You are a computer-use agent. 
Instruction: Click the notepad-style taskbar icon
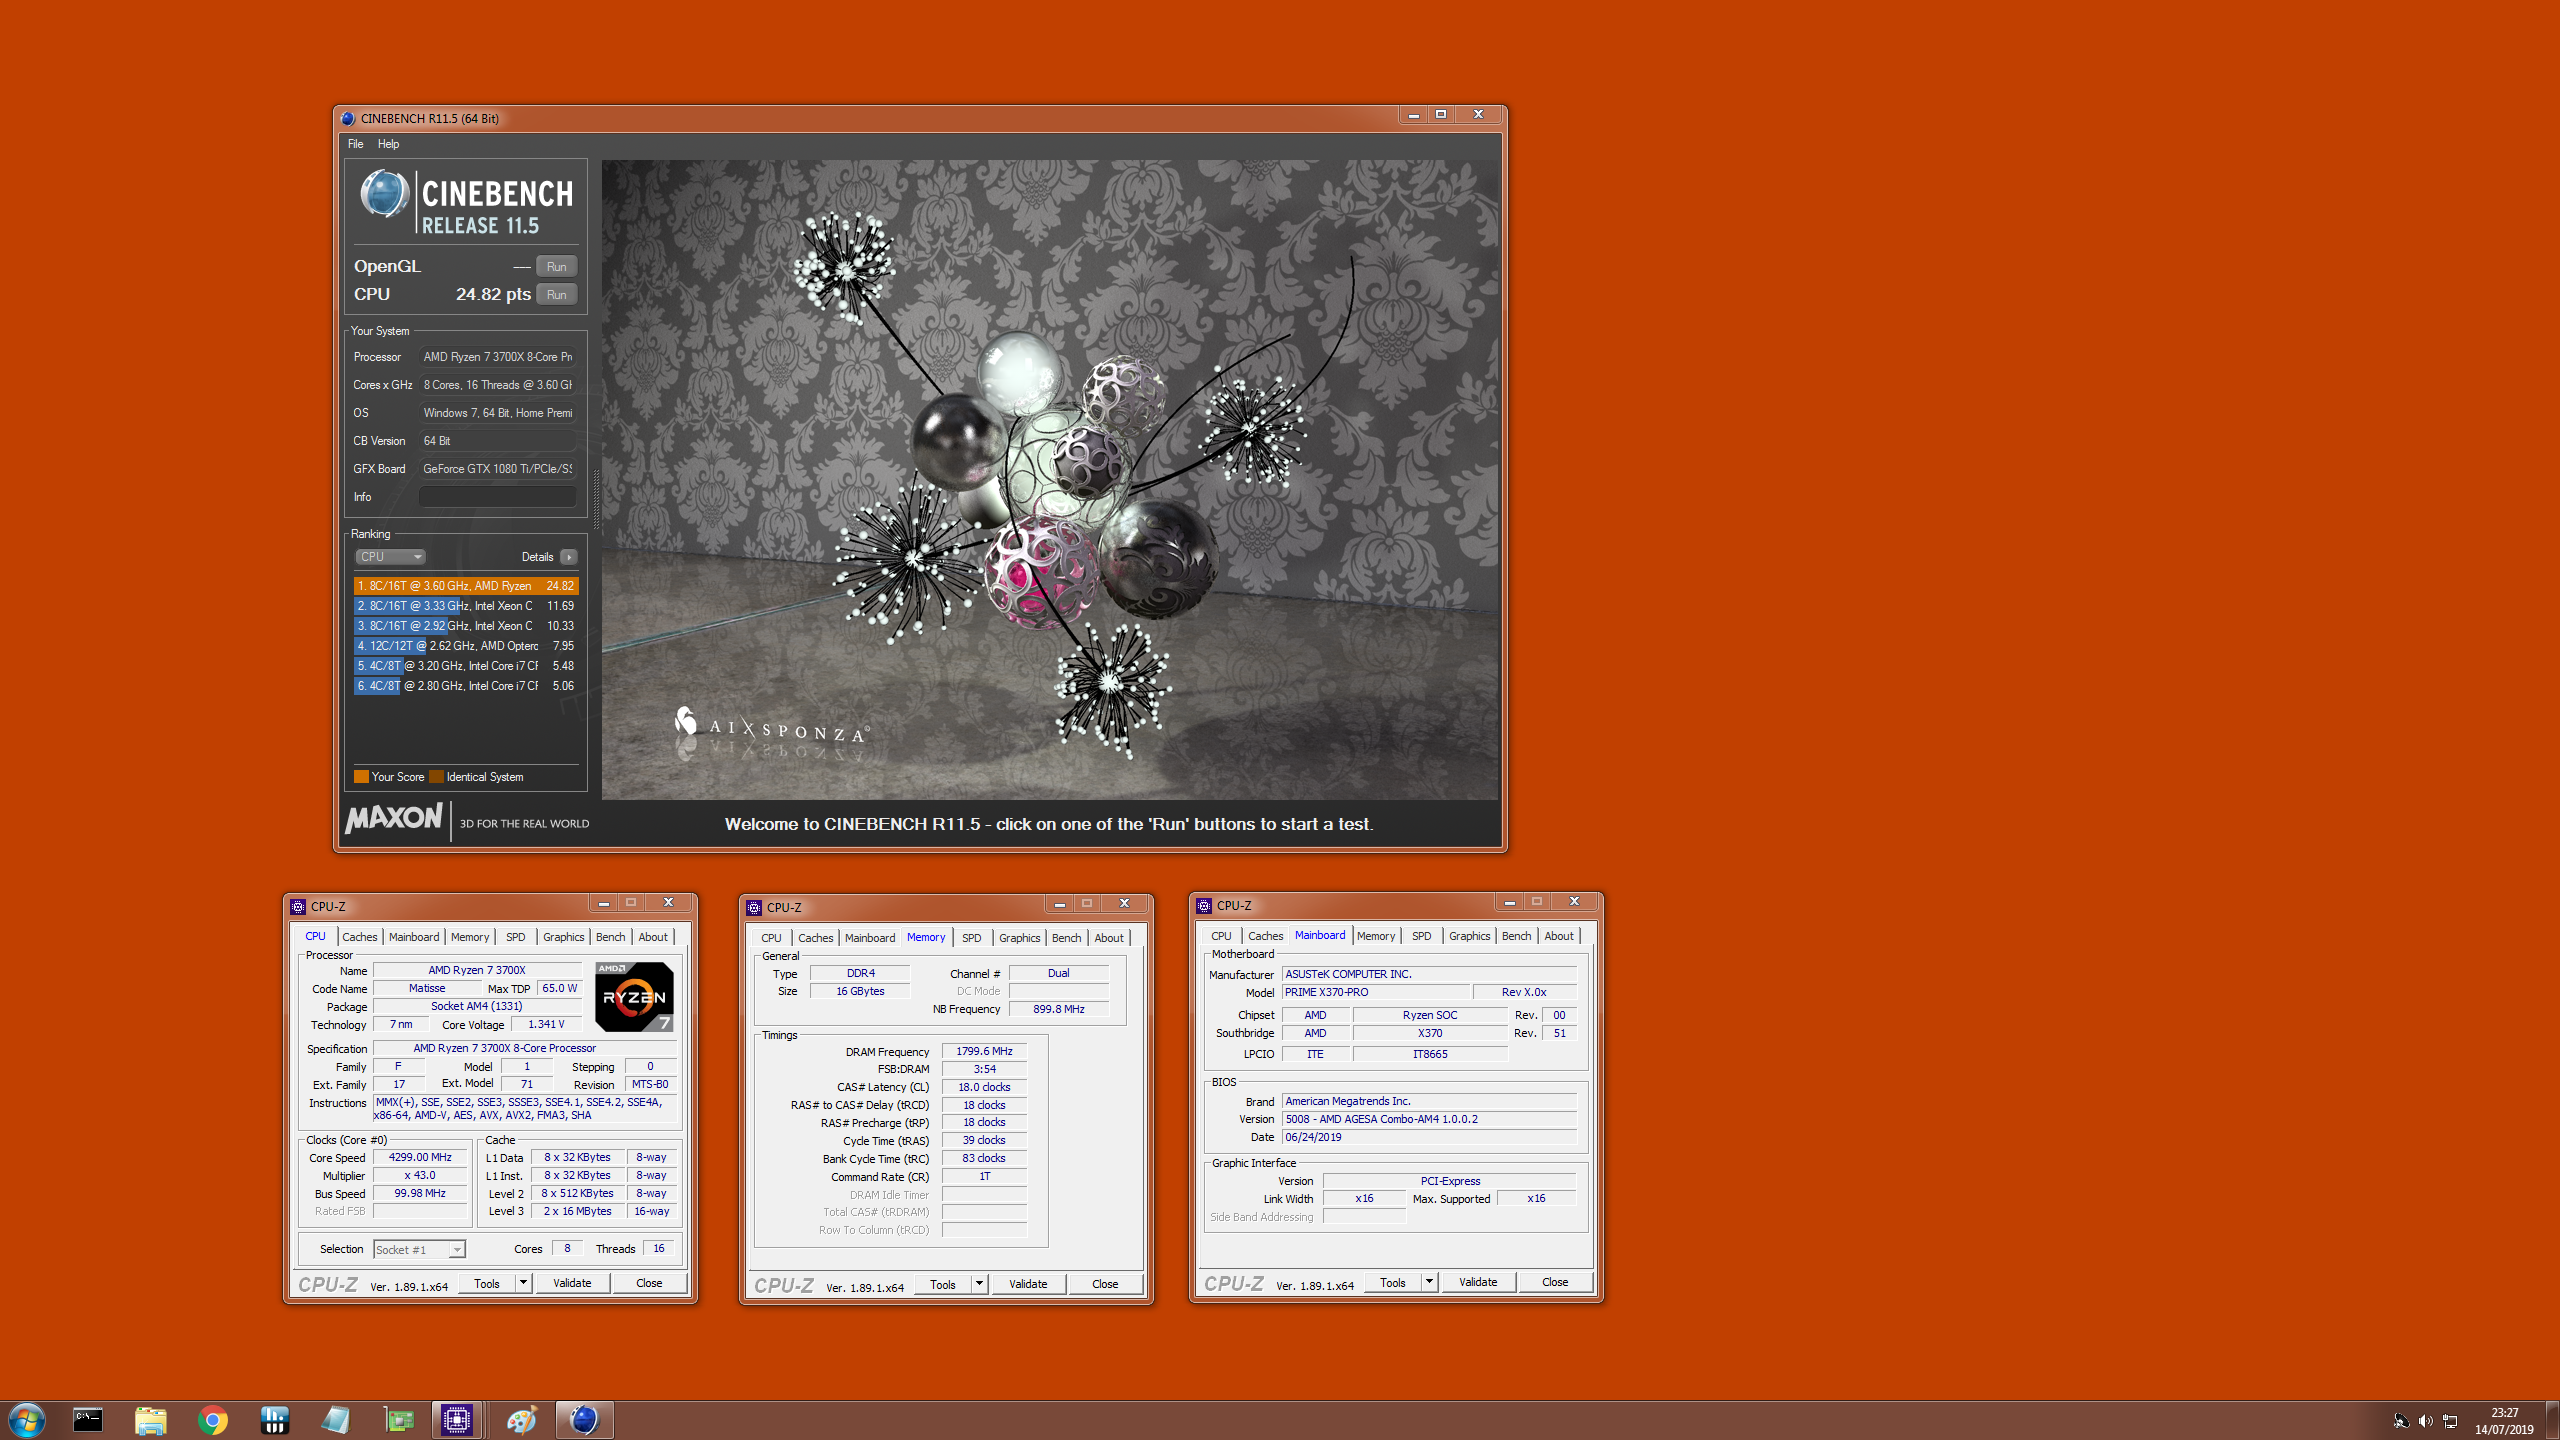(336, 1420)
